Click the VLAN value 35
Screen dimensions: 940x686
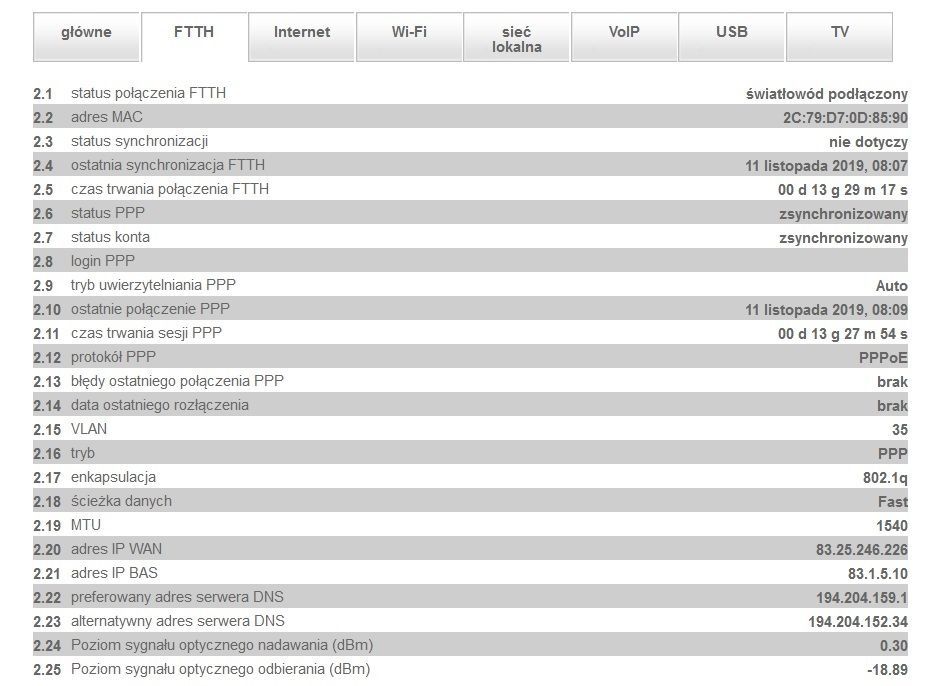coord(900,430)
